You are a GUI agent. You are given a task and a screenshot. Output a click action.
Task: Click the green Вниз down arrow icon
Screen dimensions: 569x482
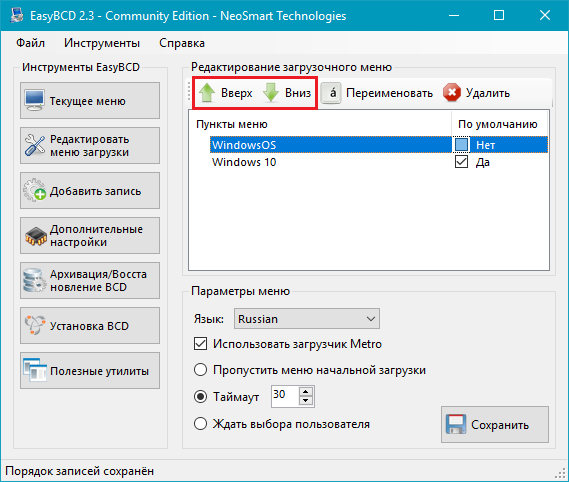(x=271, y=93)
